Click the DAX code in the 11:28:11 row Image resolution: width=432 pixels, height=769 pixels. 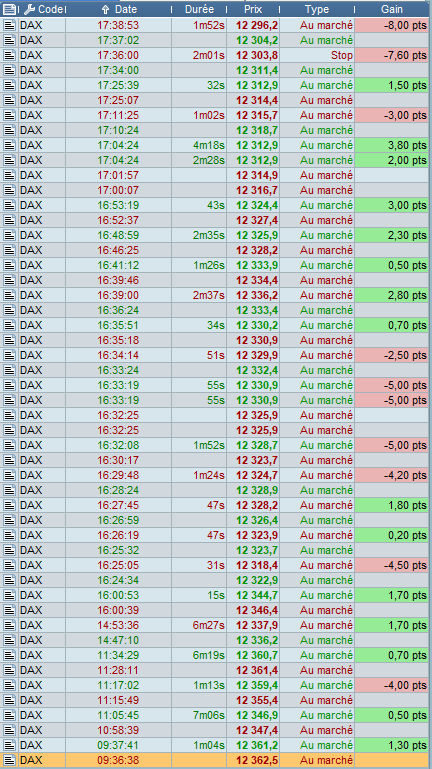31,670
